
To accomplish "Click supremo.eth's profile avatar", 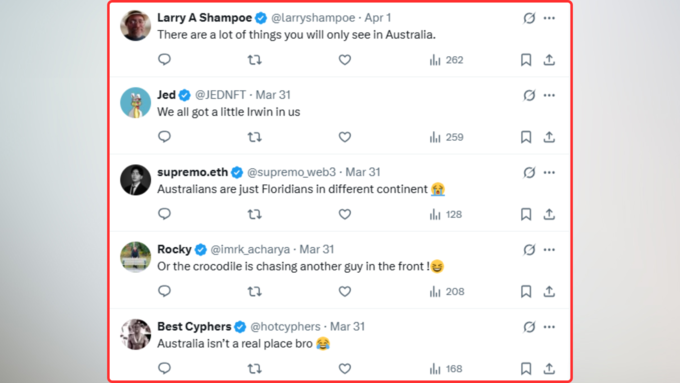I will pos(135,180).
